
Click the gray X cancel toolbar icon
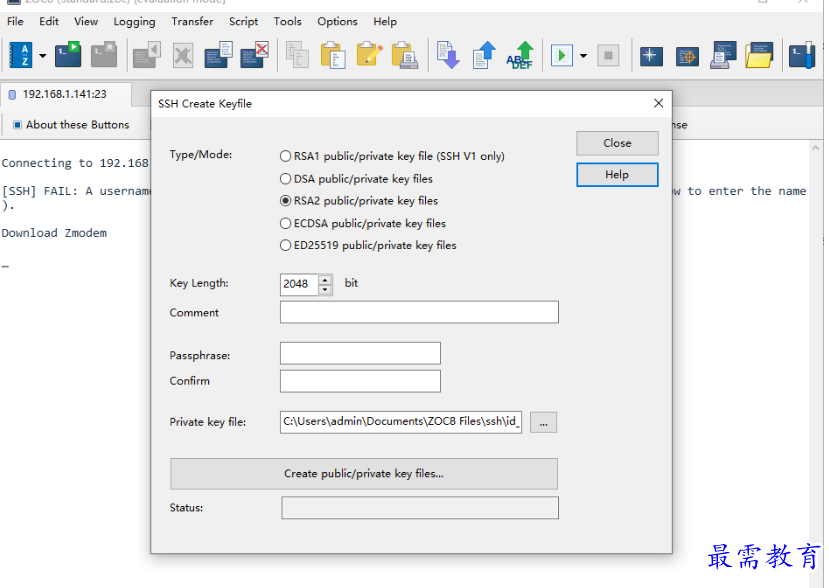183,56
